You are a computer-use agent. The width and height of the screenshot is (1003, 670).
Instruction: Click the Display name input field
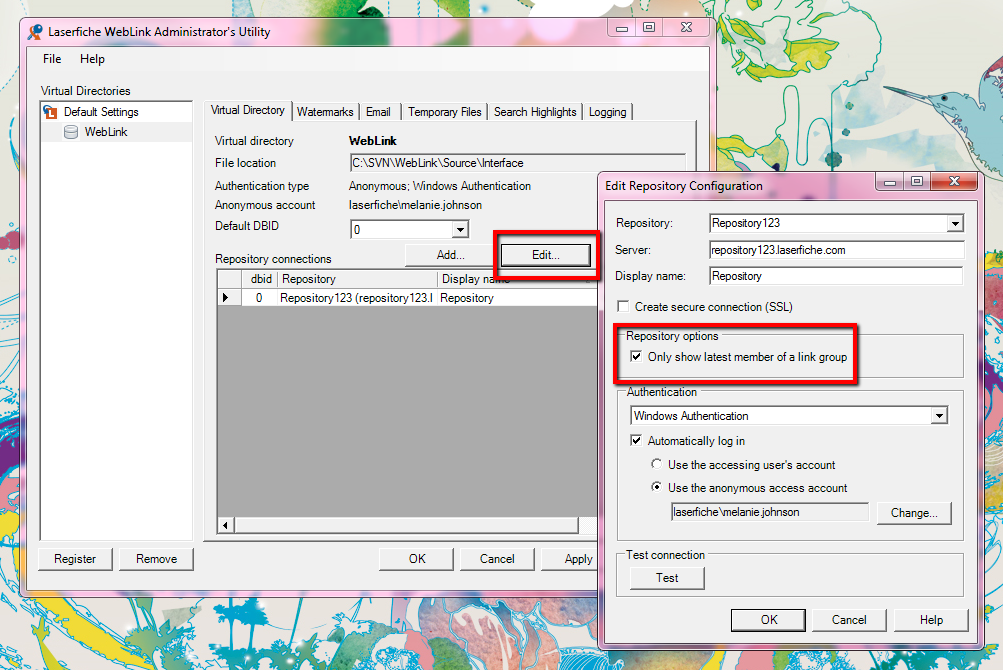click(x=836, y=276)
